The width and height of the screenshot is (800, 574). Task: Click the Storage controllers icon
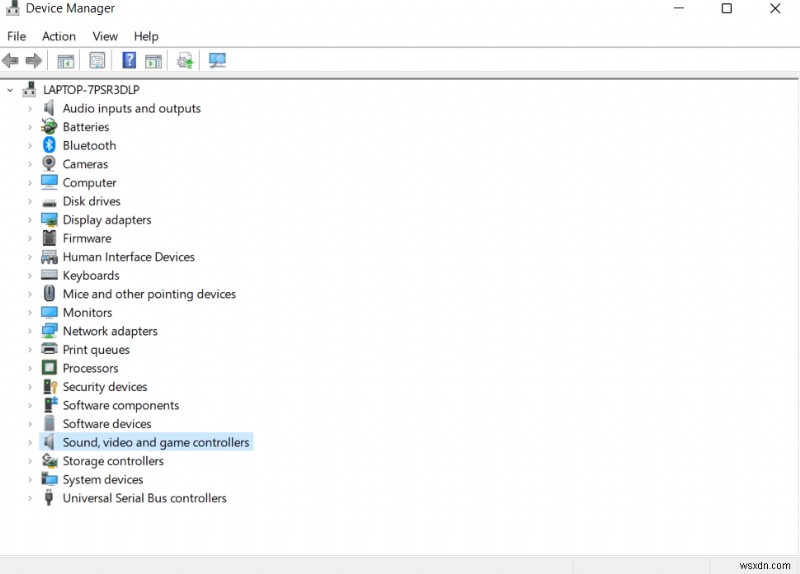coord(49,460)
